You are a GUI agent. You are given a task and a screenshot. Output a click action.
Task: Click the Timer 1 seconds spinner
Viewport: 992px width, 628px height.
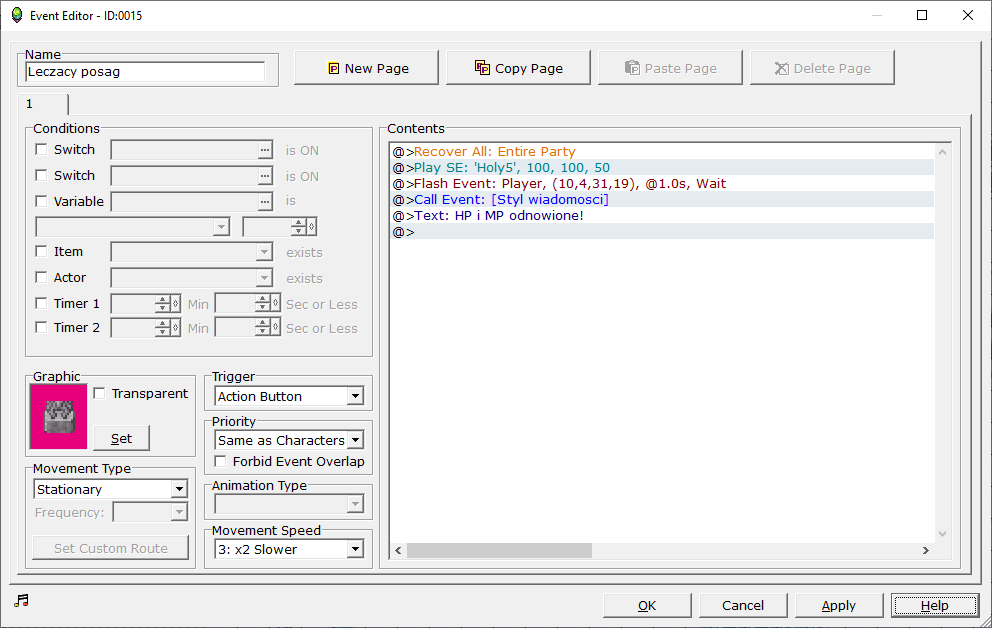[247, 304]
